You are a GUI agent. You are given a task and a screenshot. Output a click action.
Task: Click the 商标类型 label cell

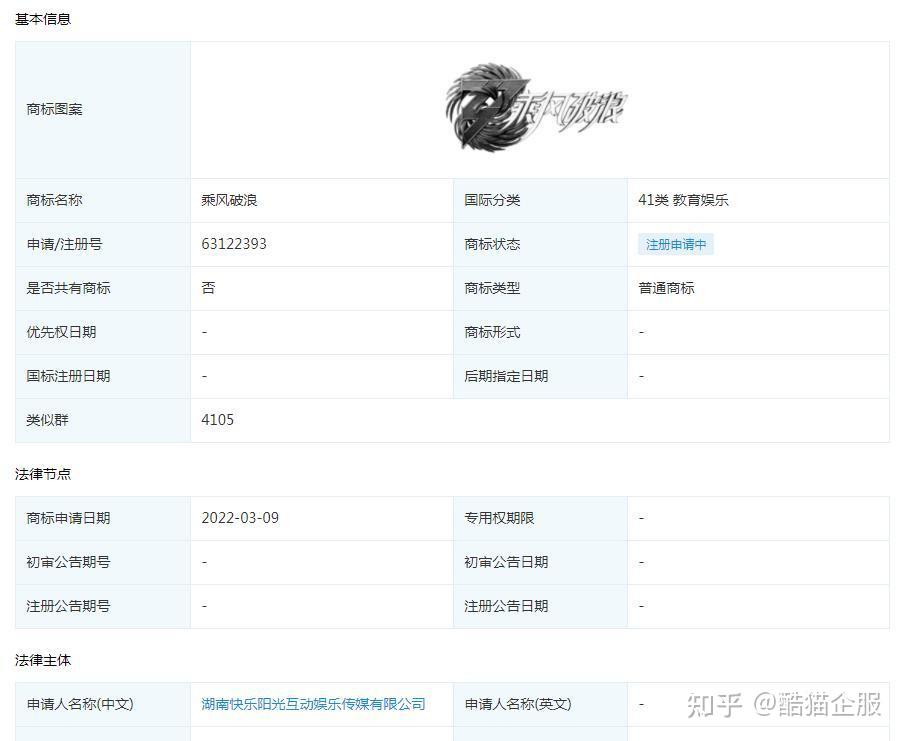click(x=540, y=288)
